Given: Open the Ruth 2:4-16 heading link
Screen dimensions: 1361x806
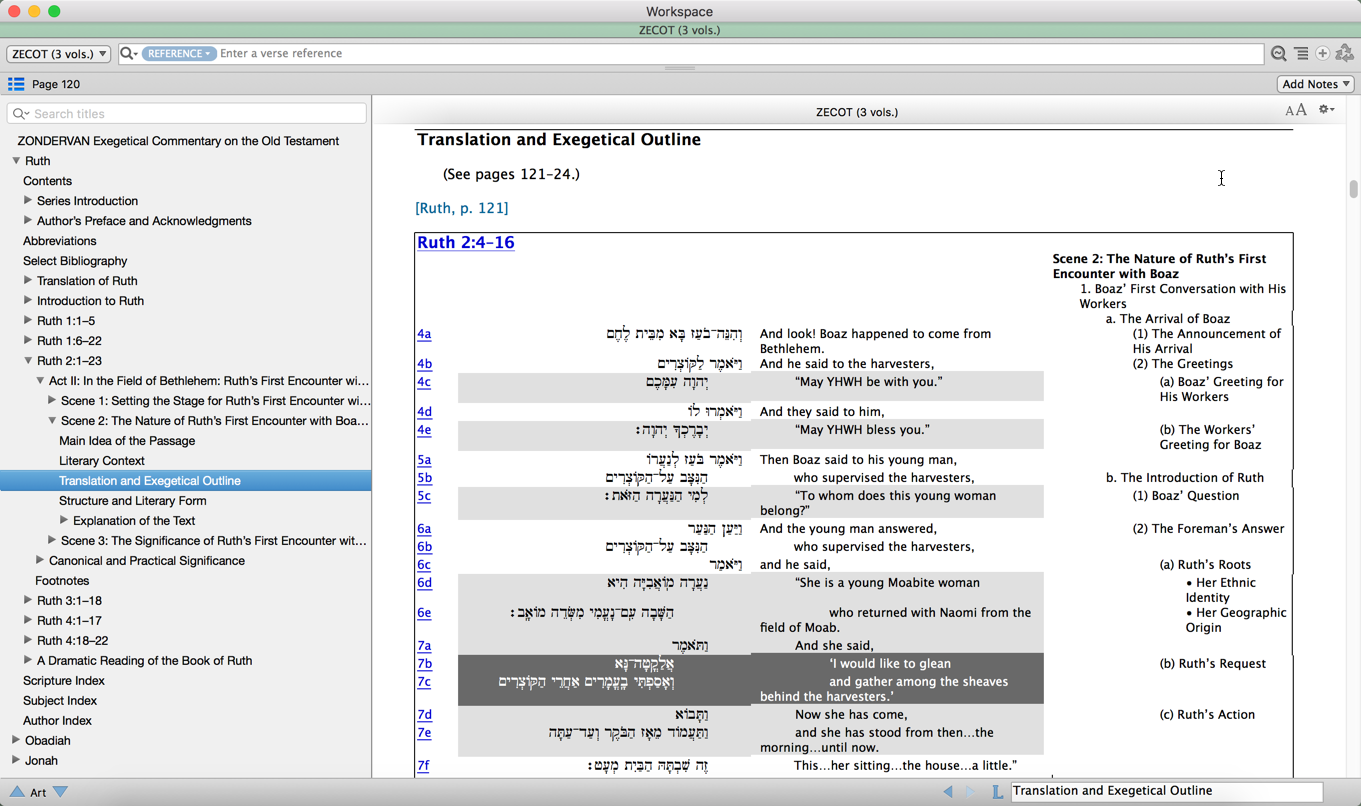Looking at the screenshot, I should 466,242.
